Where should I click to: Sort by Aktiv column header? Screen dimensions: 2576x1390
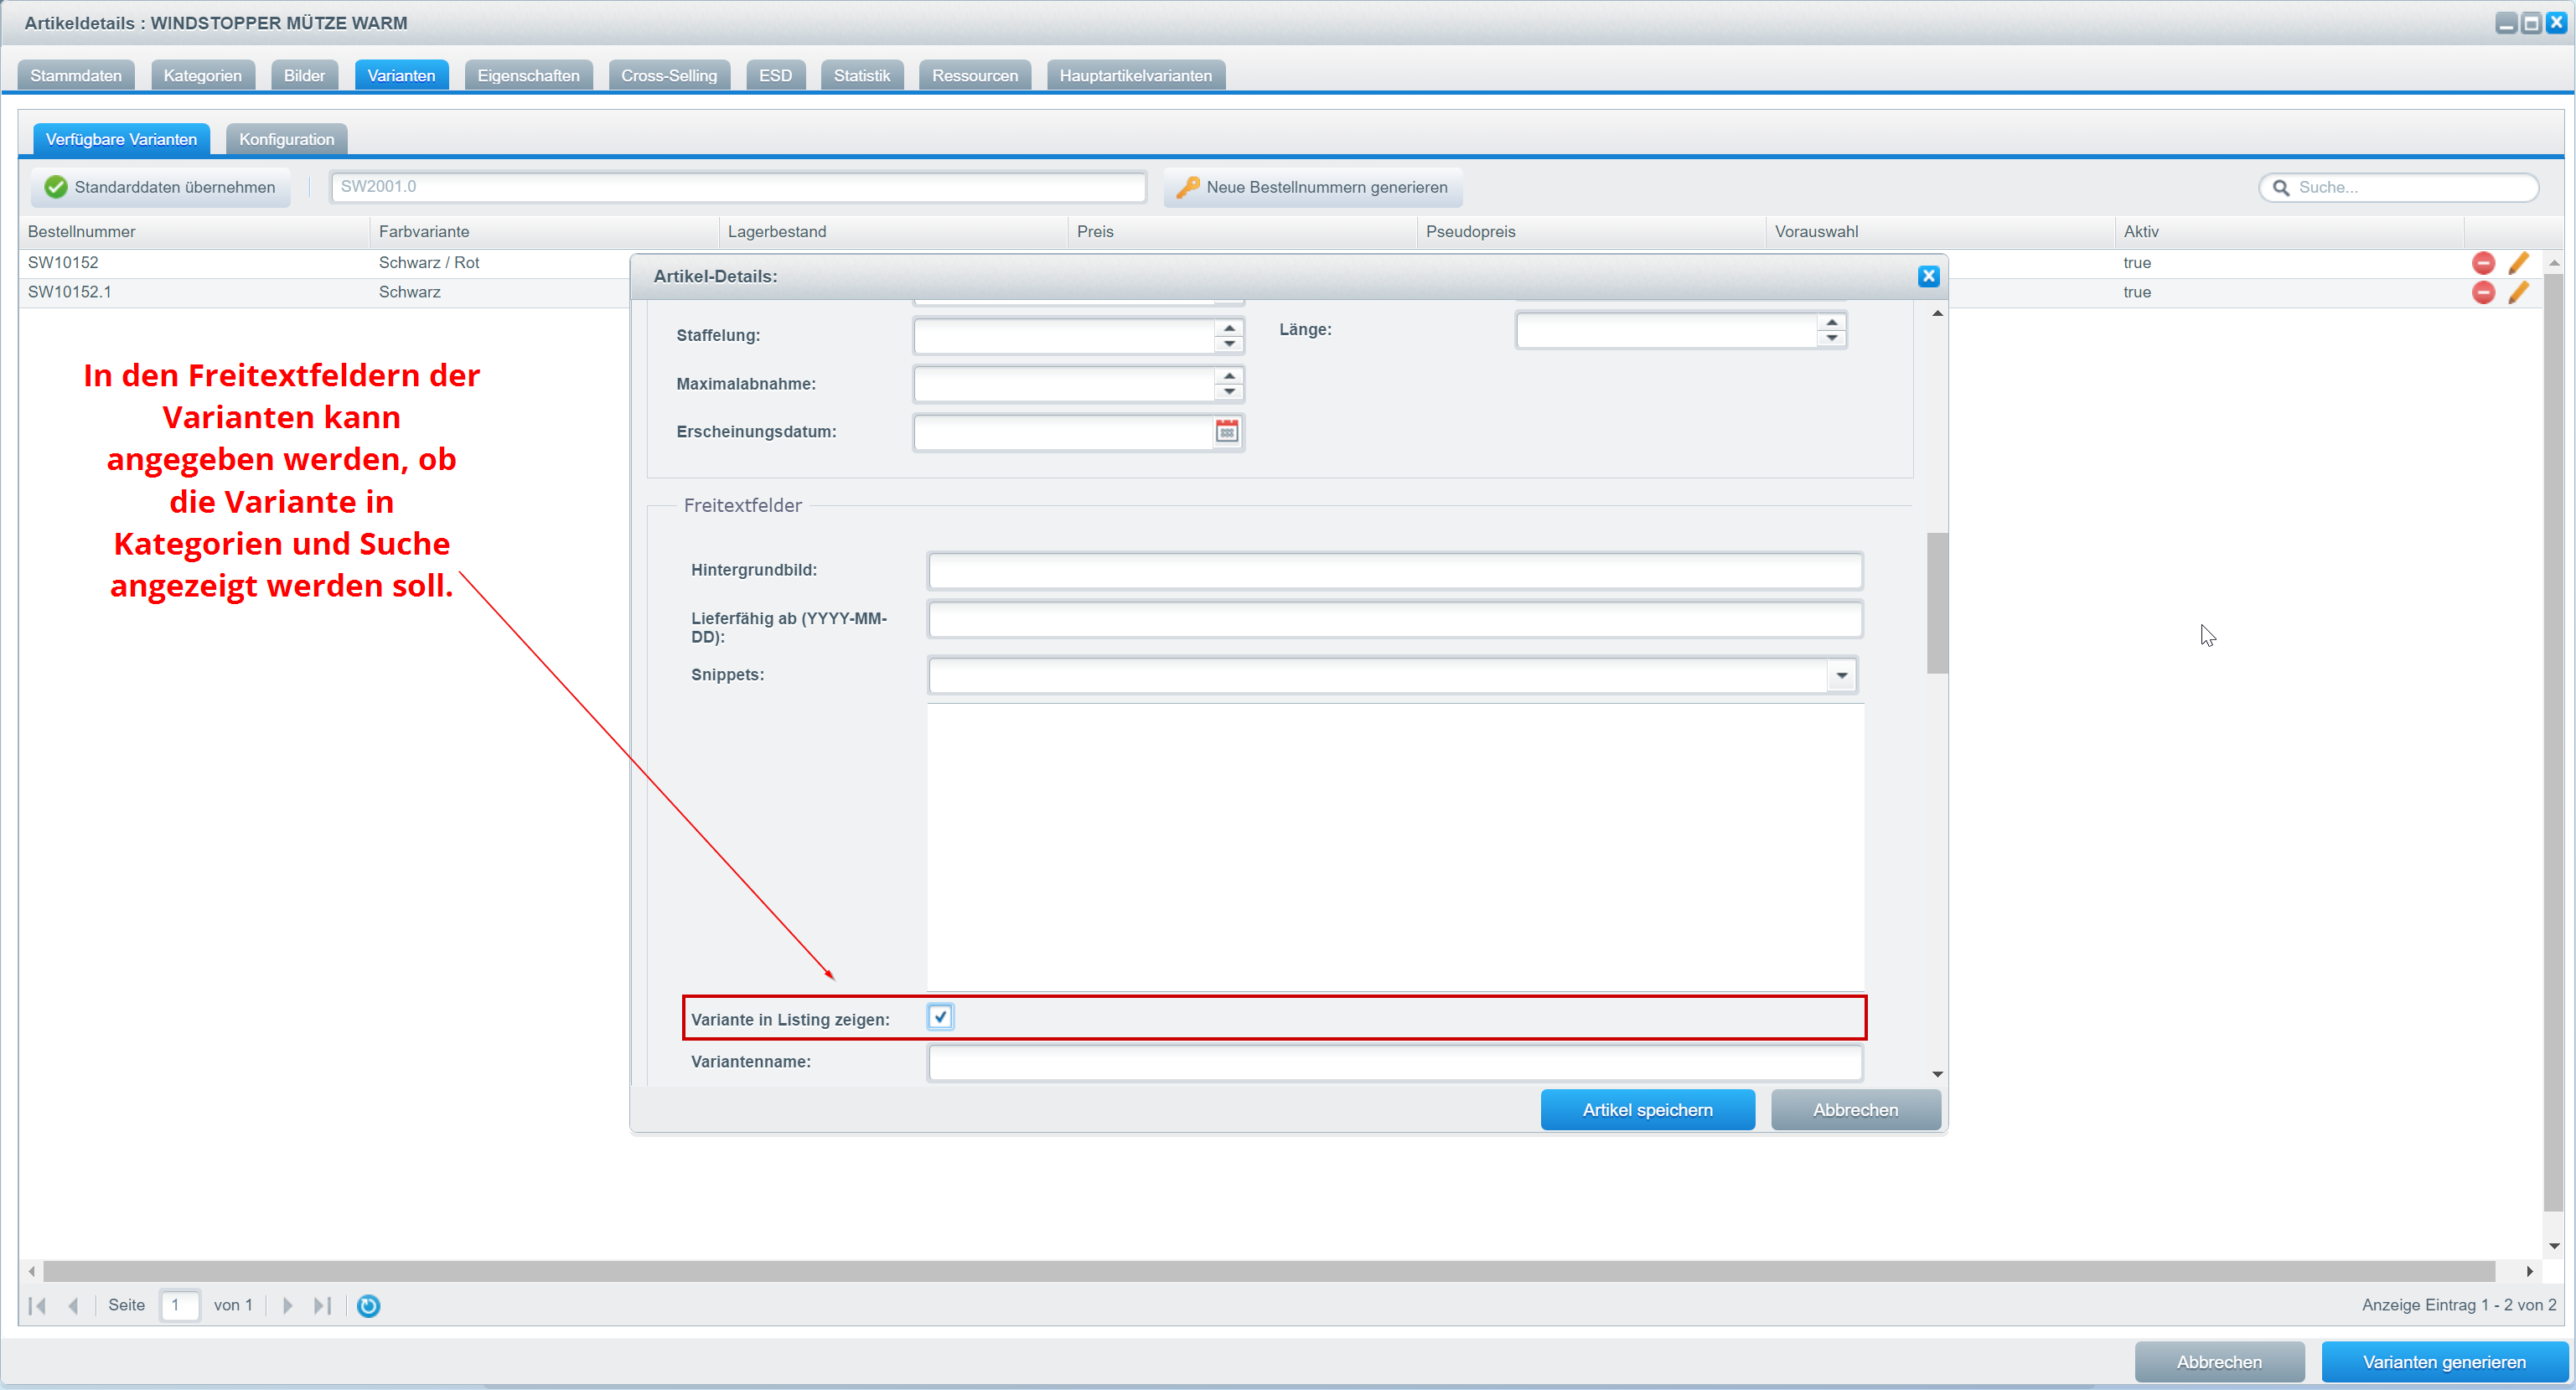coord(2289,232)
